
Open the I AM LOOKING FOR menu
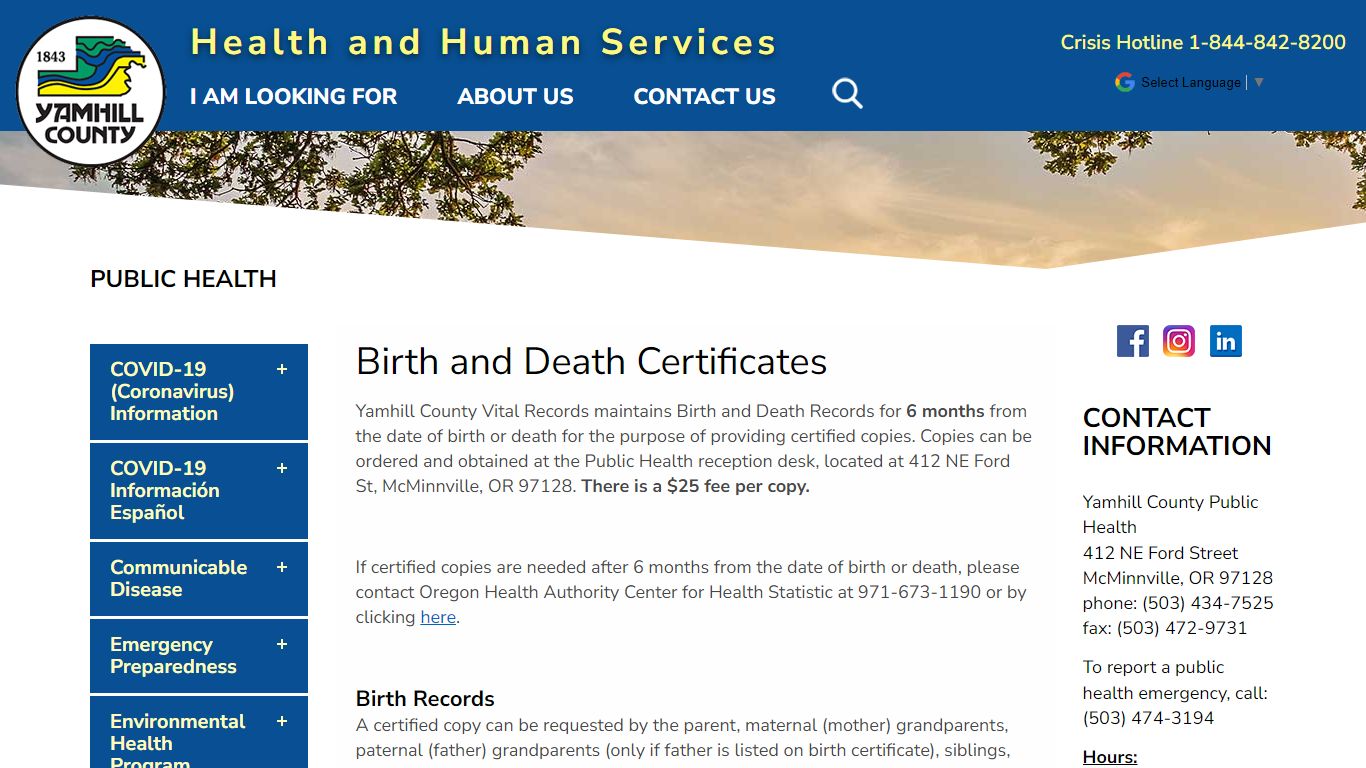(293, 96)
